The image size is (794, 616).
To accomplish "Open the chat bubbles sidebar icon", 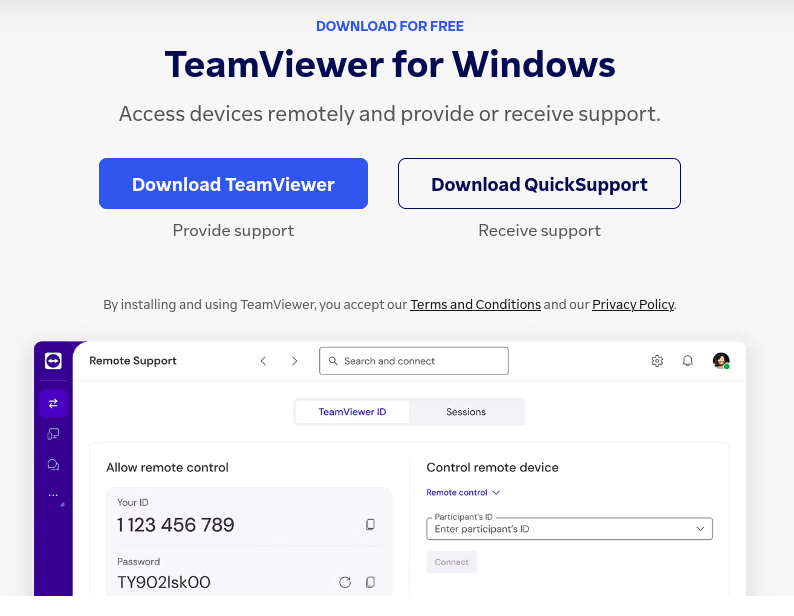I will 53,465.
